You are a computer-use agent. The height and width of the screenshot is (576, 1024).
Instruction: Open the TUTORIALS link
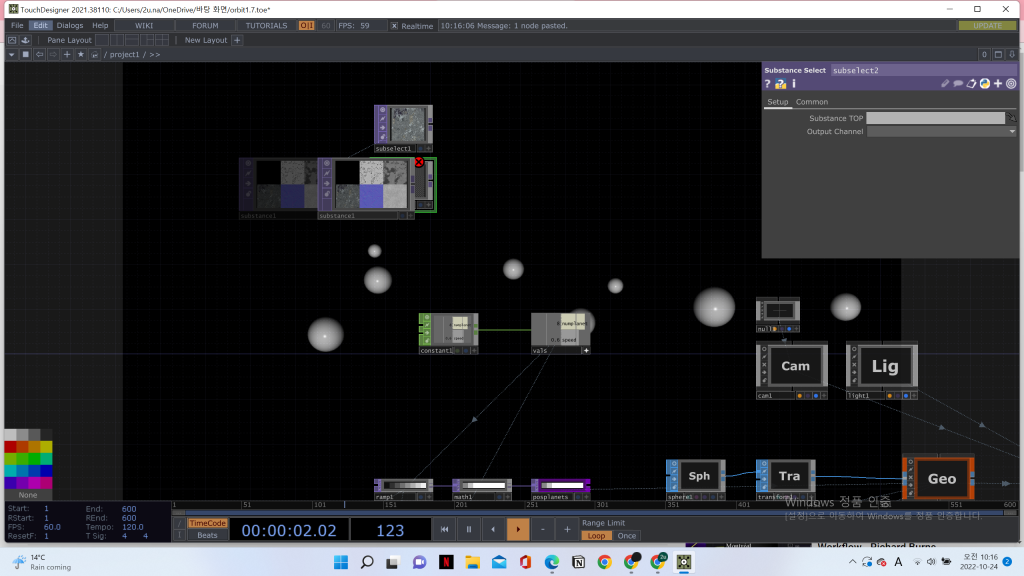click(266, 25)
